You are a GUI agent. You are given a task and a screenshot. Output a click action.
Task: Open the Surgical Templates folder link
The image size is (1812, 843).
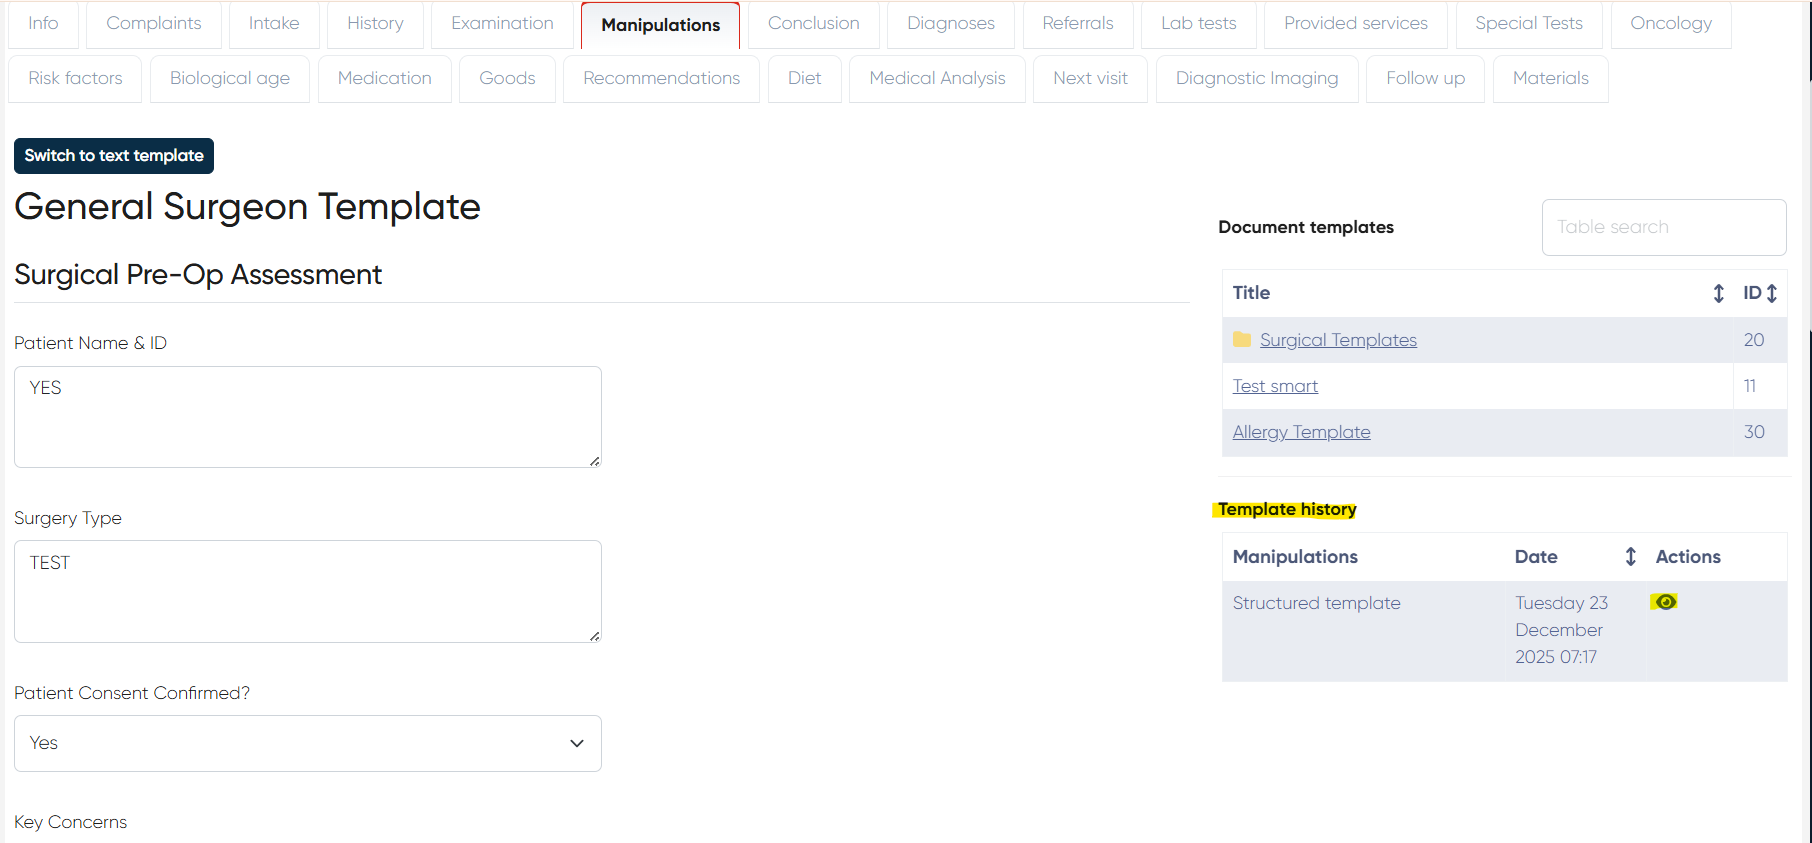[x=1338, y=340]
